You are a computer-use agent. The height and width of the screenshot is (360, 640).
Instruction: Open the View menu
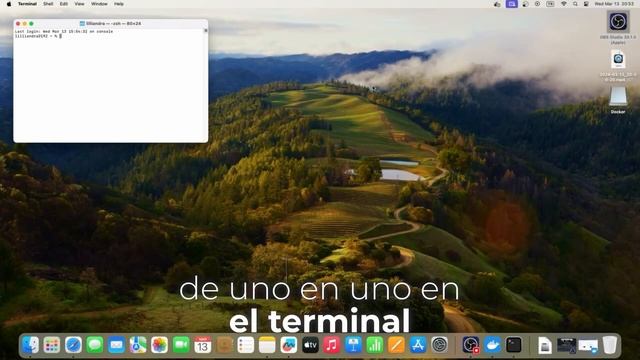pyautogui.click(x=79, y=4)
